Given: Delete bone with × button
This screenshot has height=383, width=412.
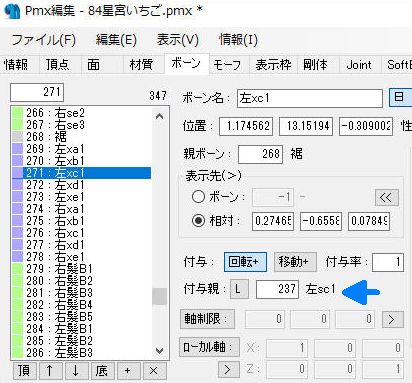Looking at the screenshot, I should tap(154, 371).
